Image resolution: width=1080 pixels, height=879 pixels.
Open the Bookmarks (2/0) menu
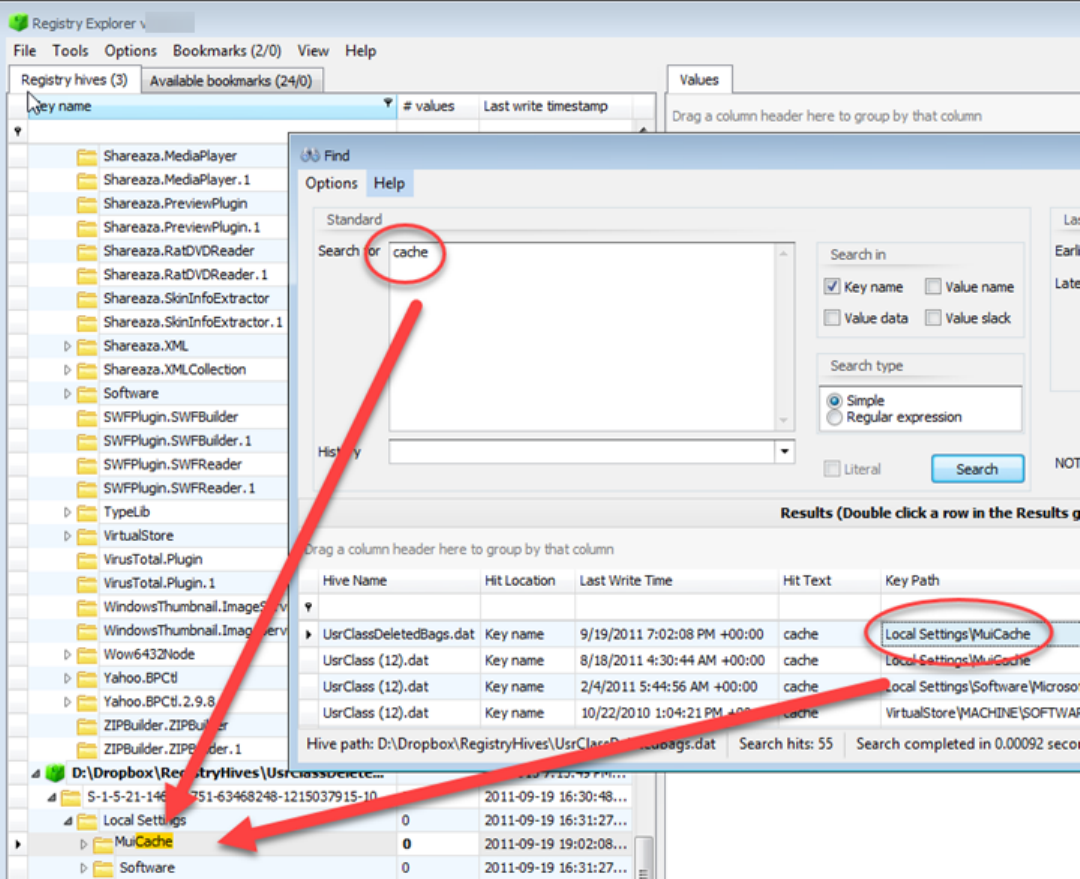point(227,51)
